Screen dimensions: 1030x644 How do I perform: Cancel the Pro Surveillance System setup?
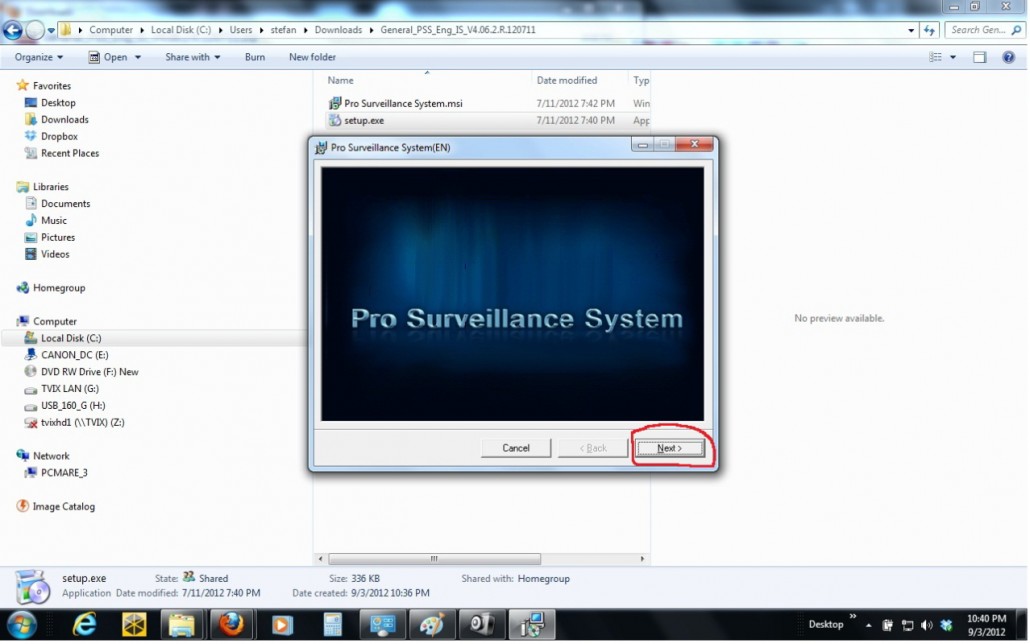tap(516, 448)
